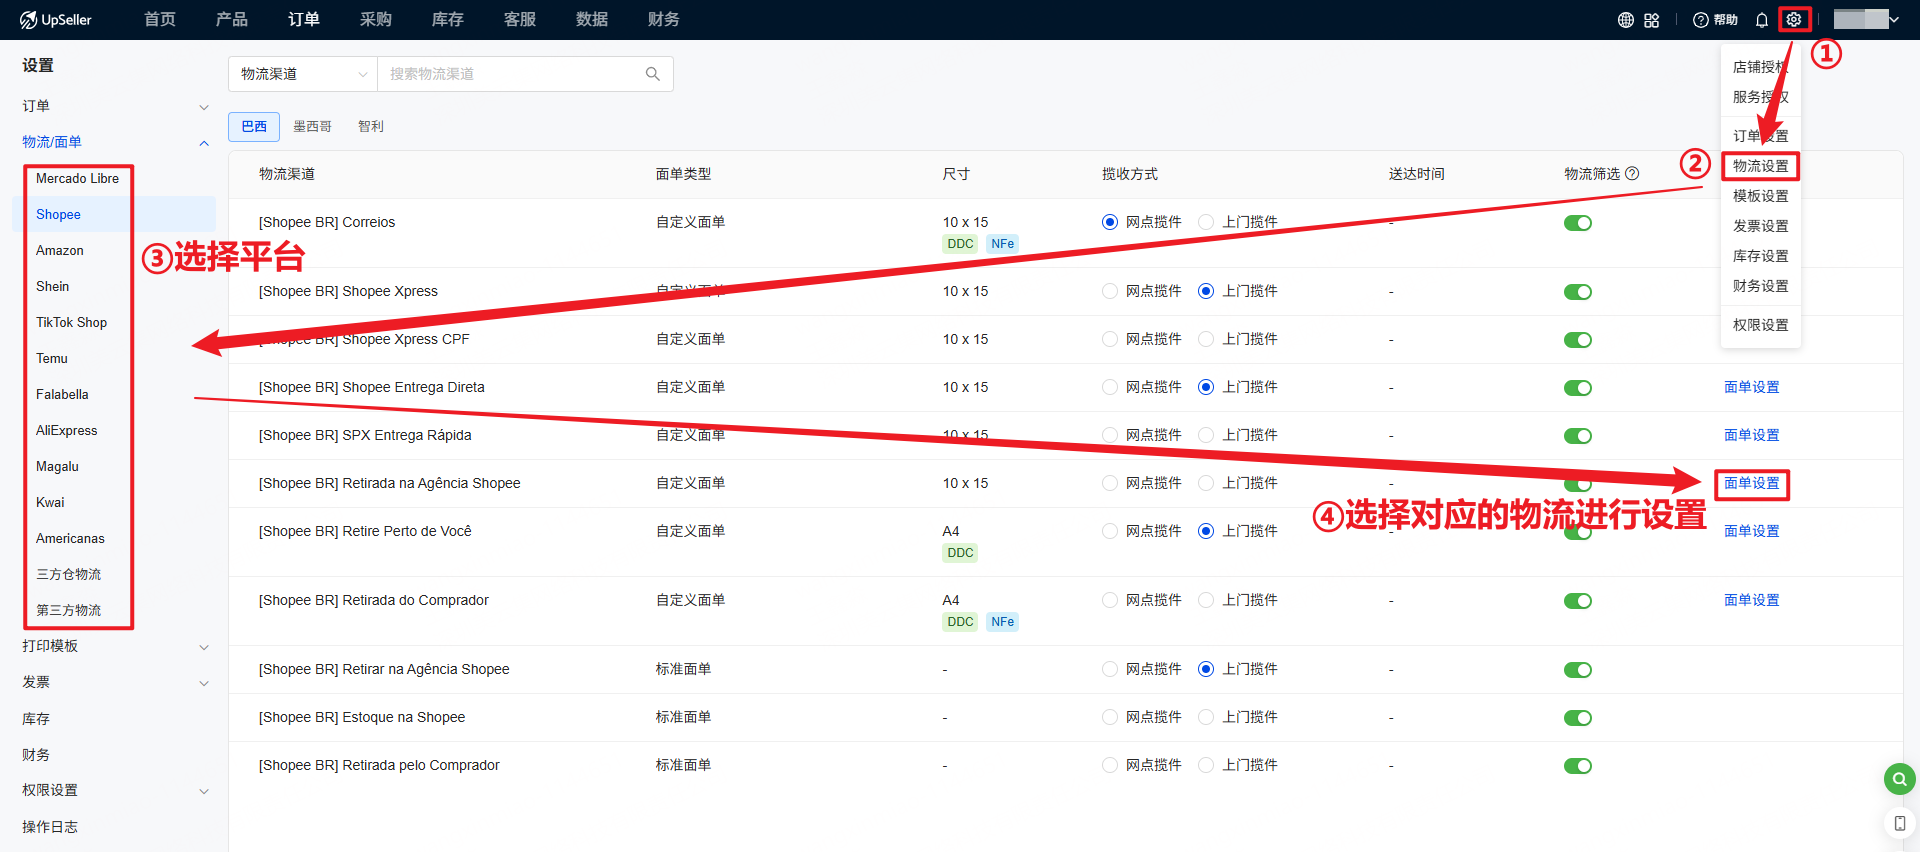The height and width of the screenshot is (852, 1920).
Task: Select Amazon in the platform list
Action: coord(60,251)
